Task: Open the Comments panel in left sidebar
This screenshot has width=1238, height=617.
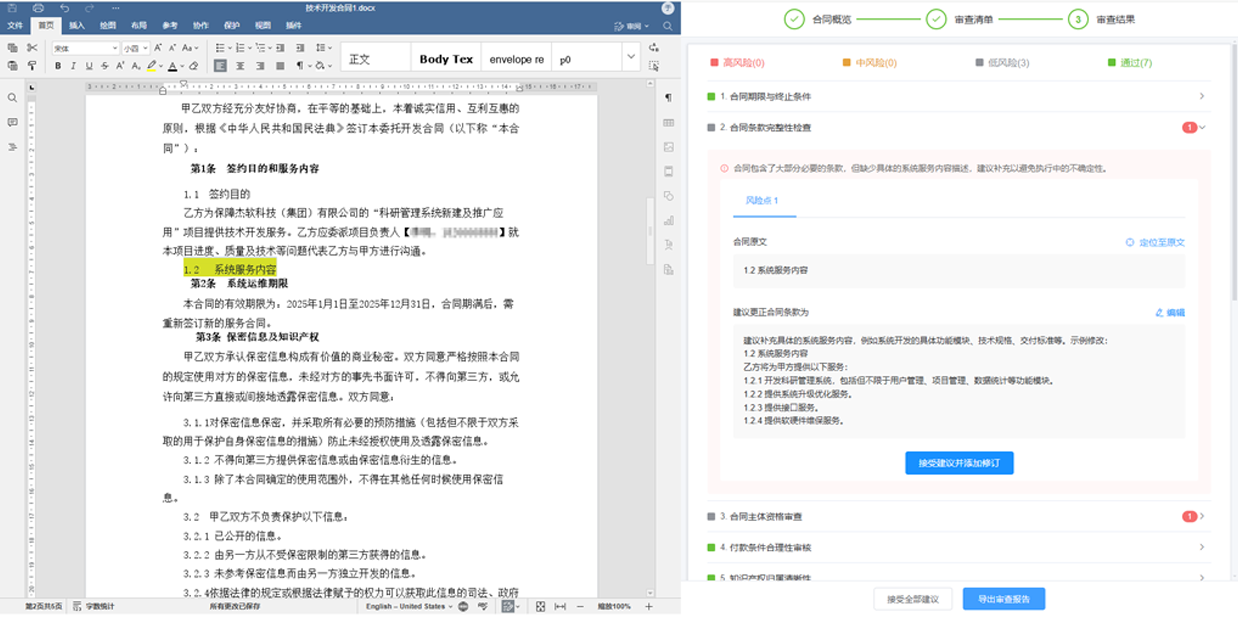Action: pyautogui.click(x=12, y=122)
